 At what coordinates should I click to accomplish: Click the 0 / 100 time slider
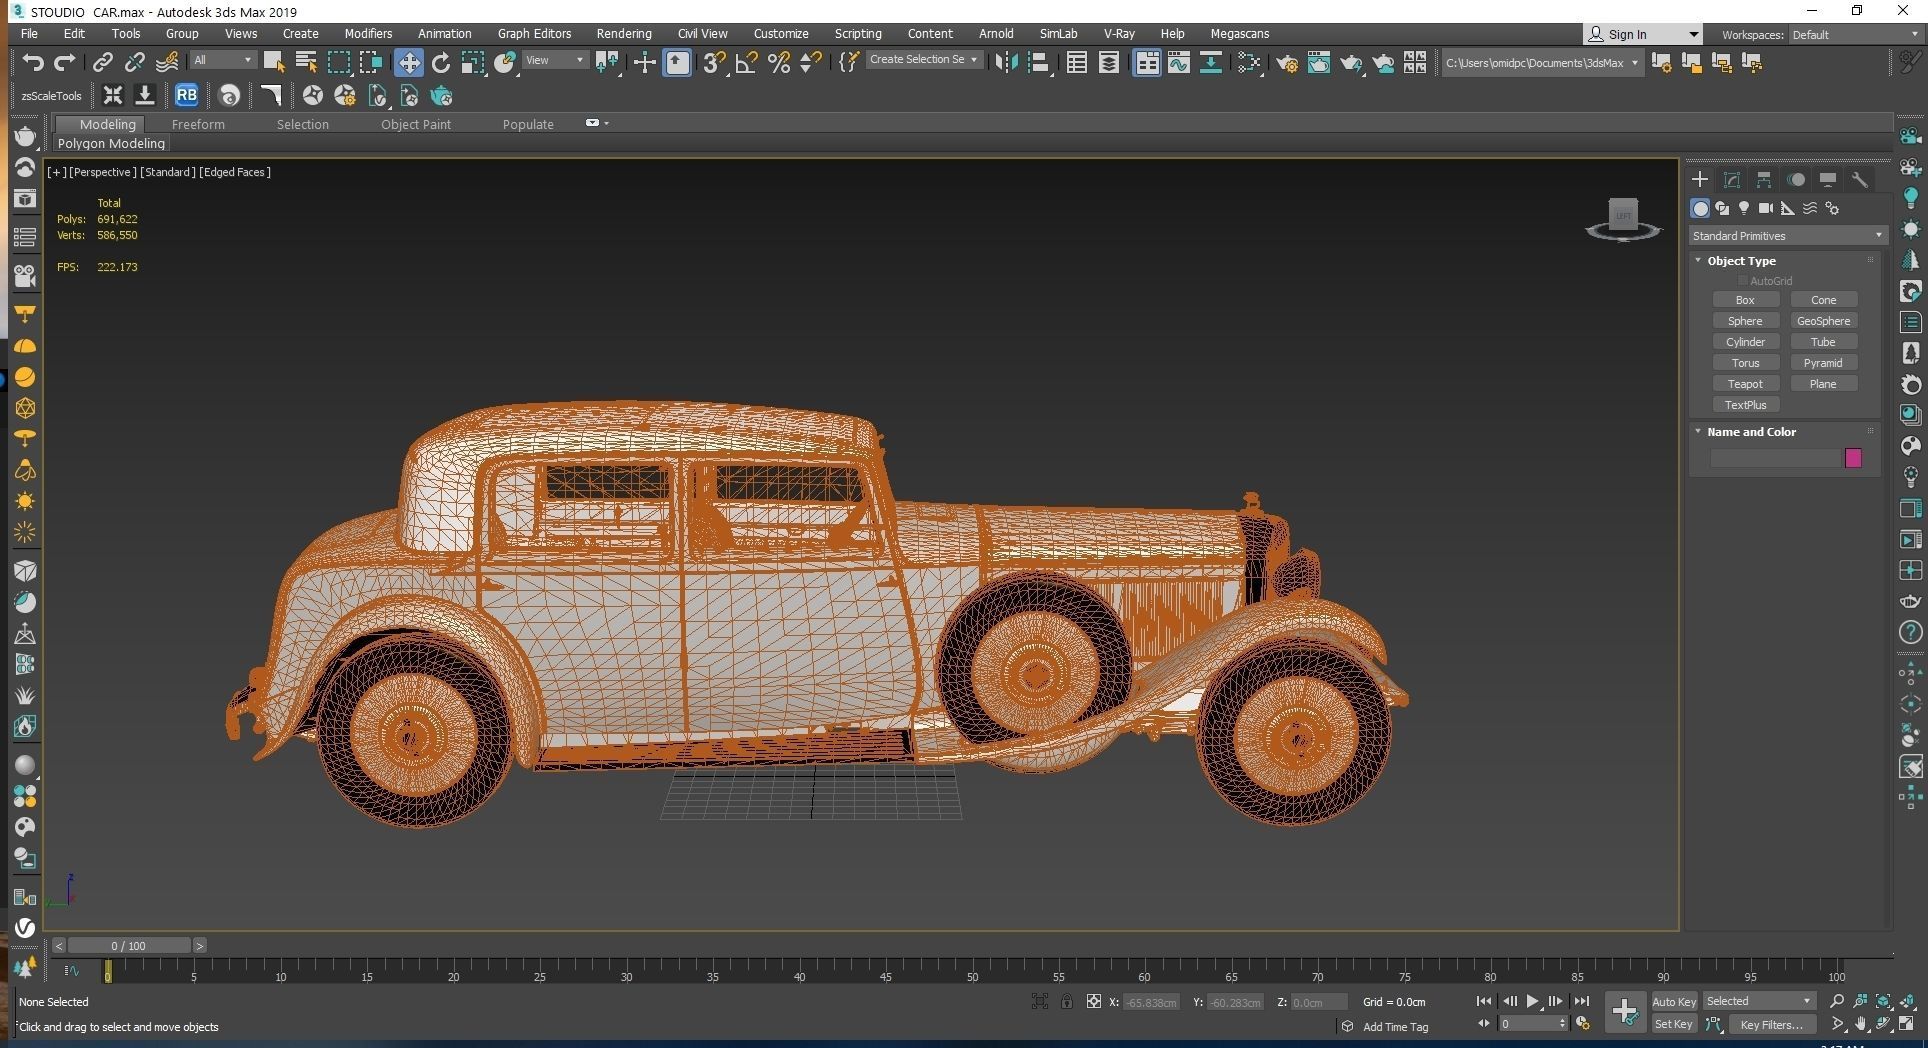point(129,945)
